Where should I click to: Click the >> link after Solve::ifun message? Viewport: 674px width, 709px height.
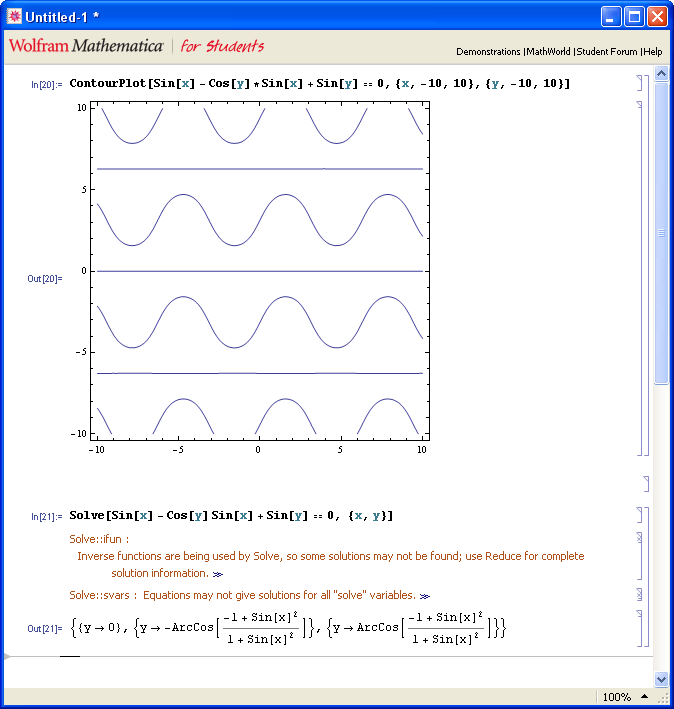pos(218,574)
